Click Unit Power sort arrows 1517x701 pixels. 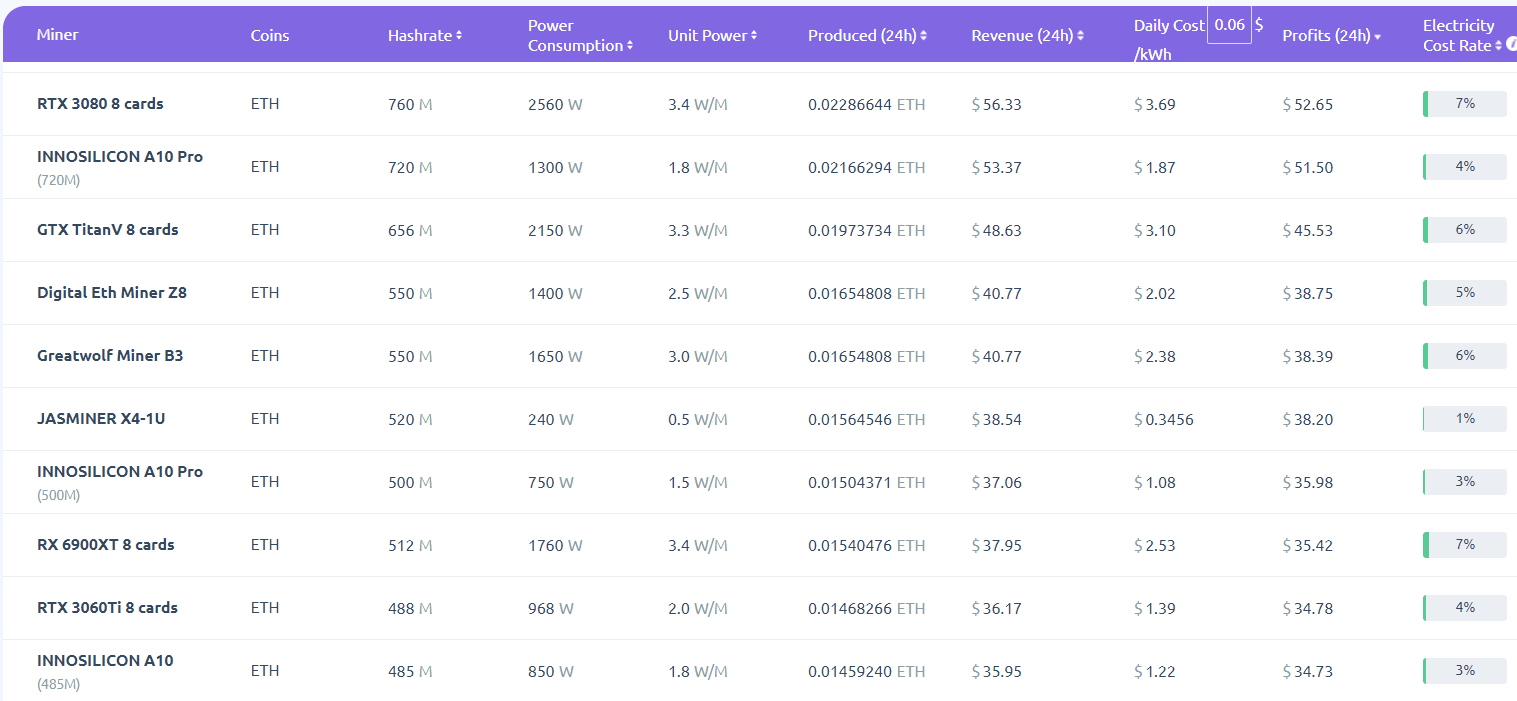754,36
